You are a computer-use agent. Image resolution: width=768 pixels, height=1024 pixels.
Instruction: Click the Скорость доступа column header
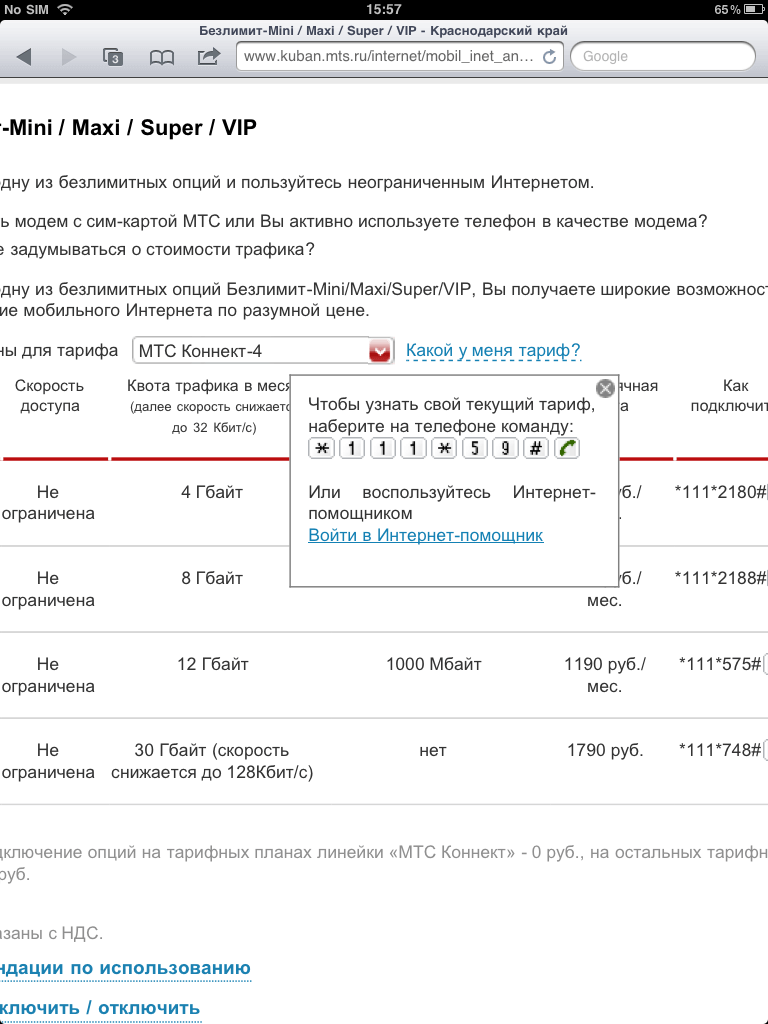50,396
